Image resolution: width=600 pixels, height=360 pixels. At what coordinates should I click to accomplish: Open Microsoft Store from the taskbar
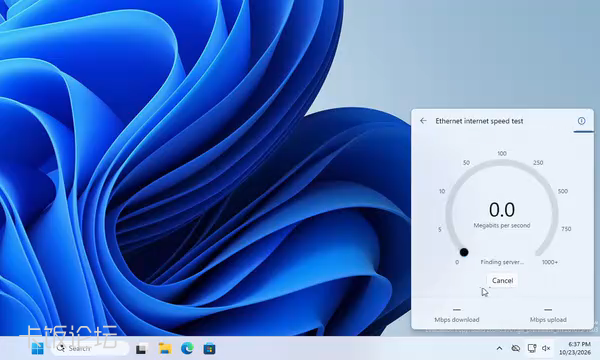coord(209,349)
